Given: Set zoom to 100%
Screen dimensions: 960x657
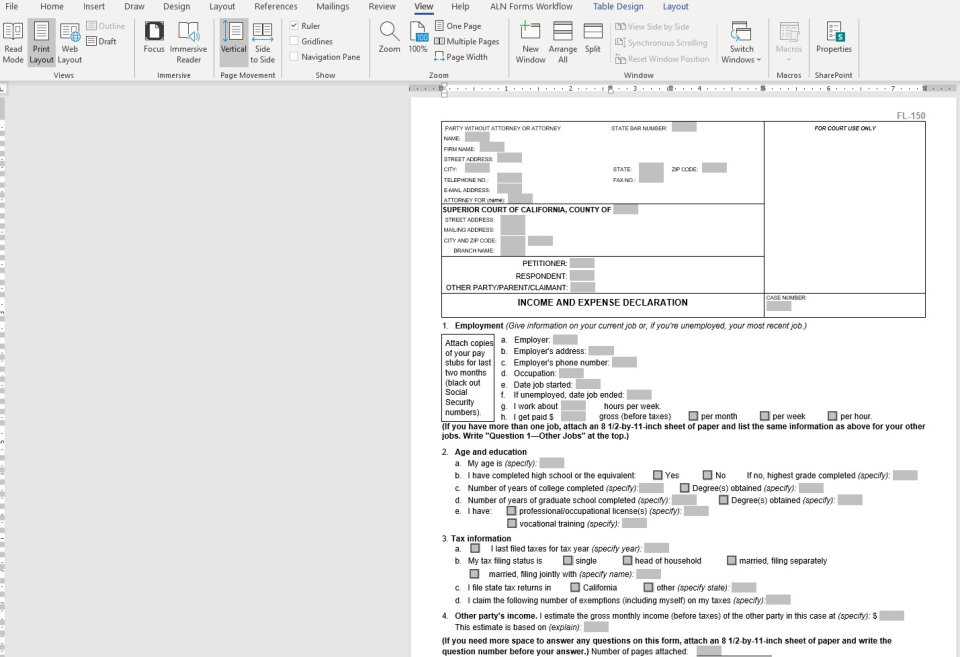Looking at the screenshot, I should tap(417, 41).
